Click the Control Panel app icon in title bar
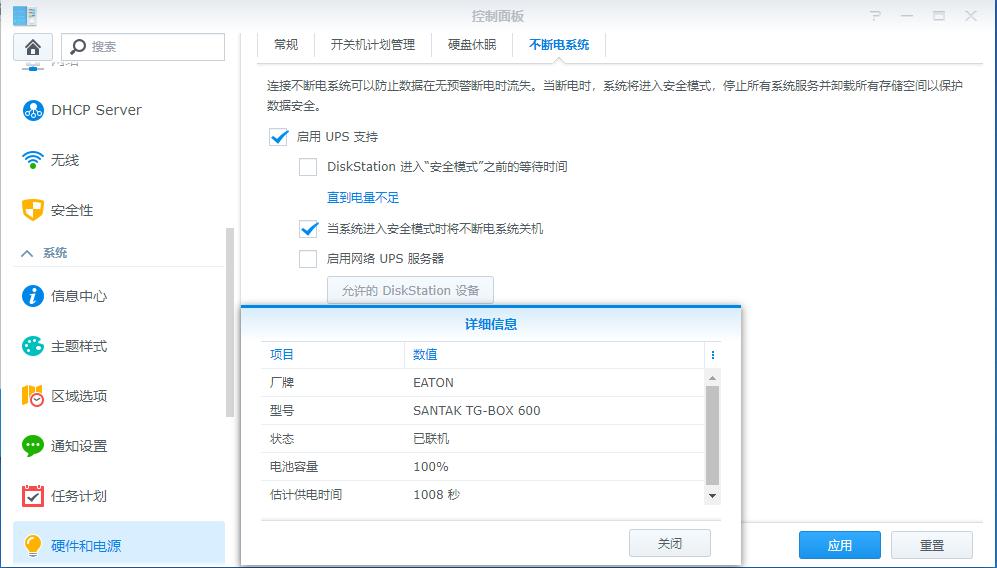Screen dimensions: 997x568 point(25,16)
